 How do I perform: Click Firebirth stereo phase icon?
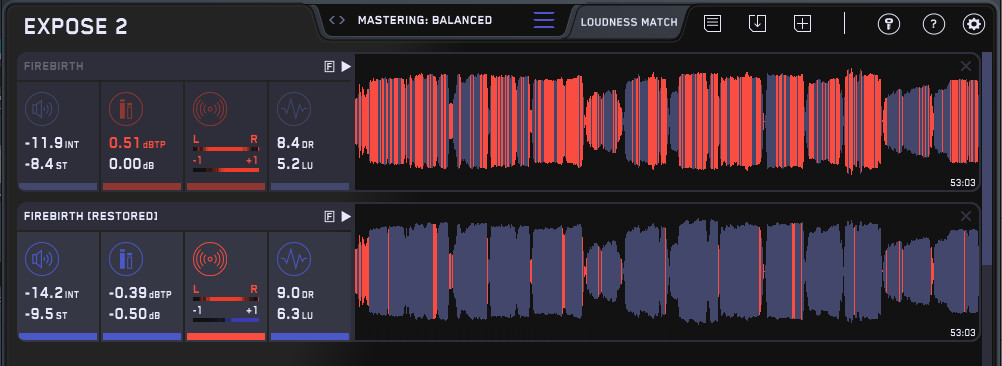(x=209, y=109)
